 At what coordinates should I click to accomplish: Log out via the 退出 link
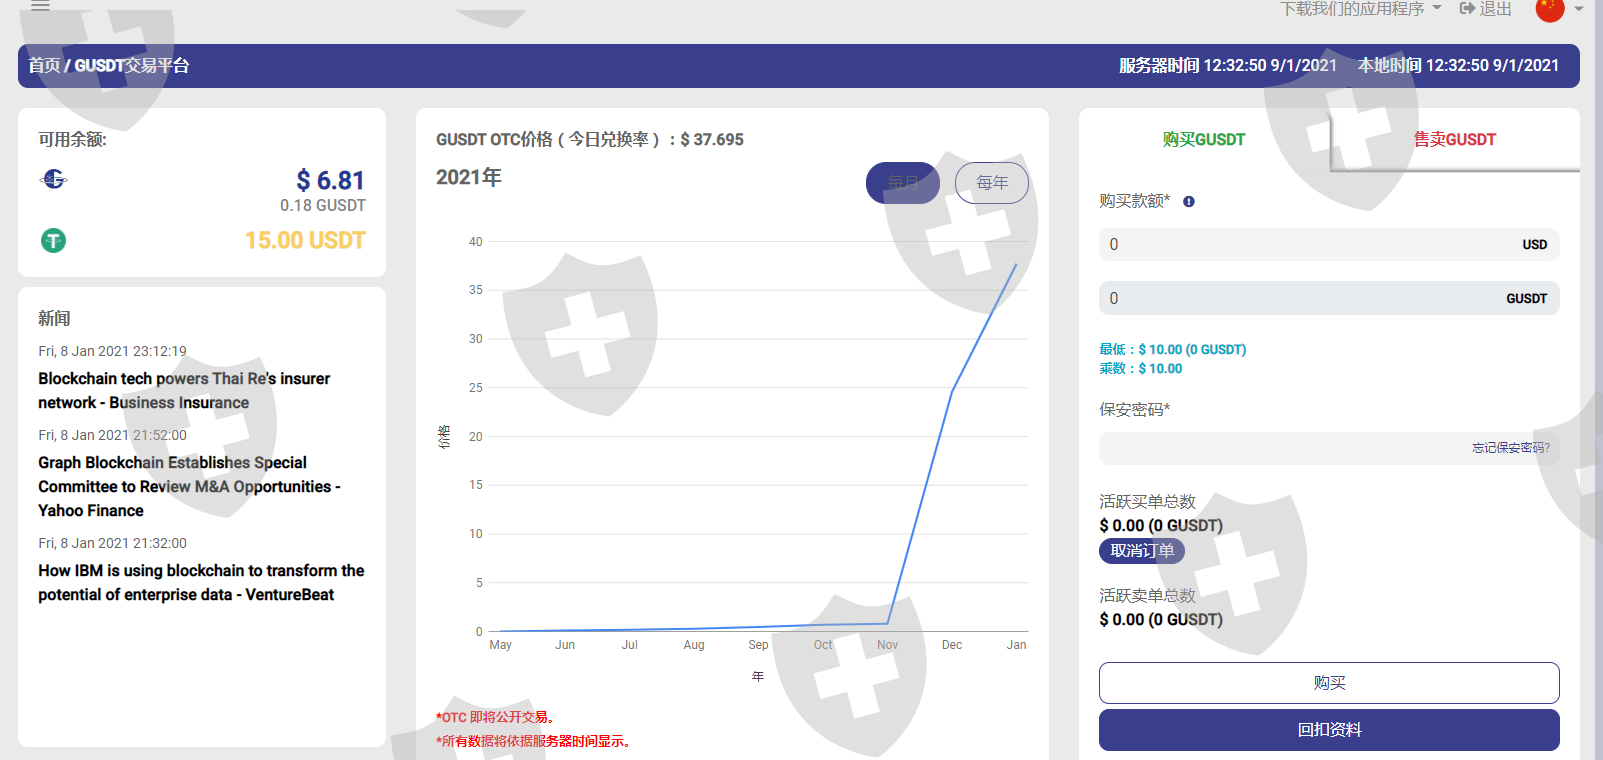1486,9
